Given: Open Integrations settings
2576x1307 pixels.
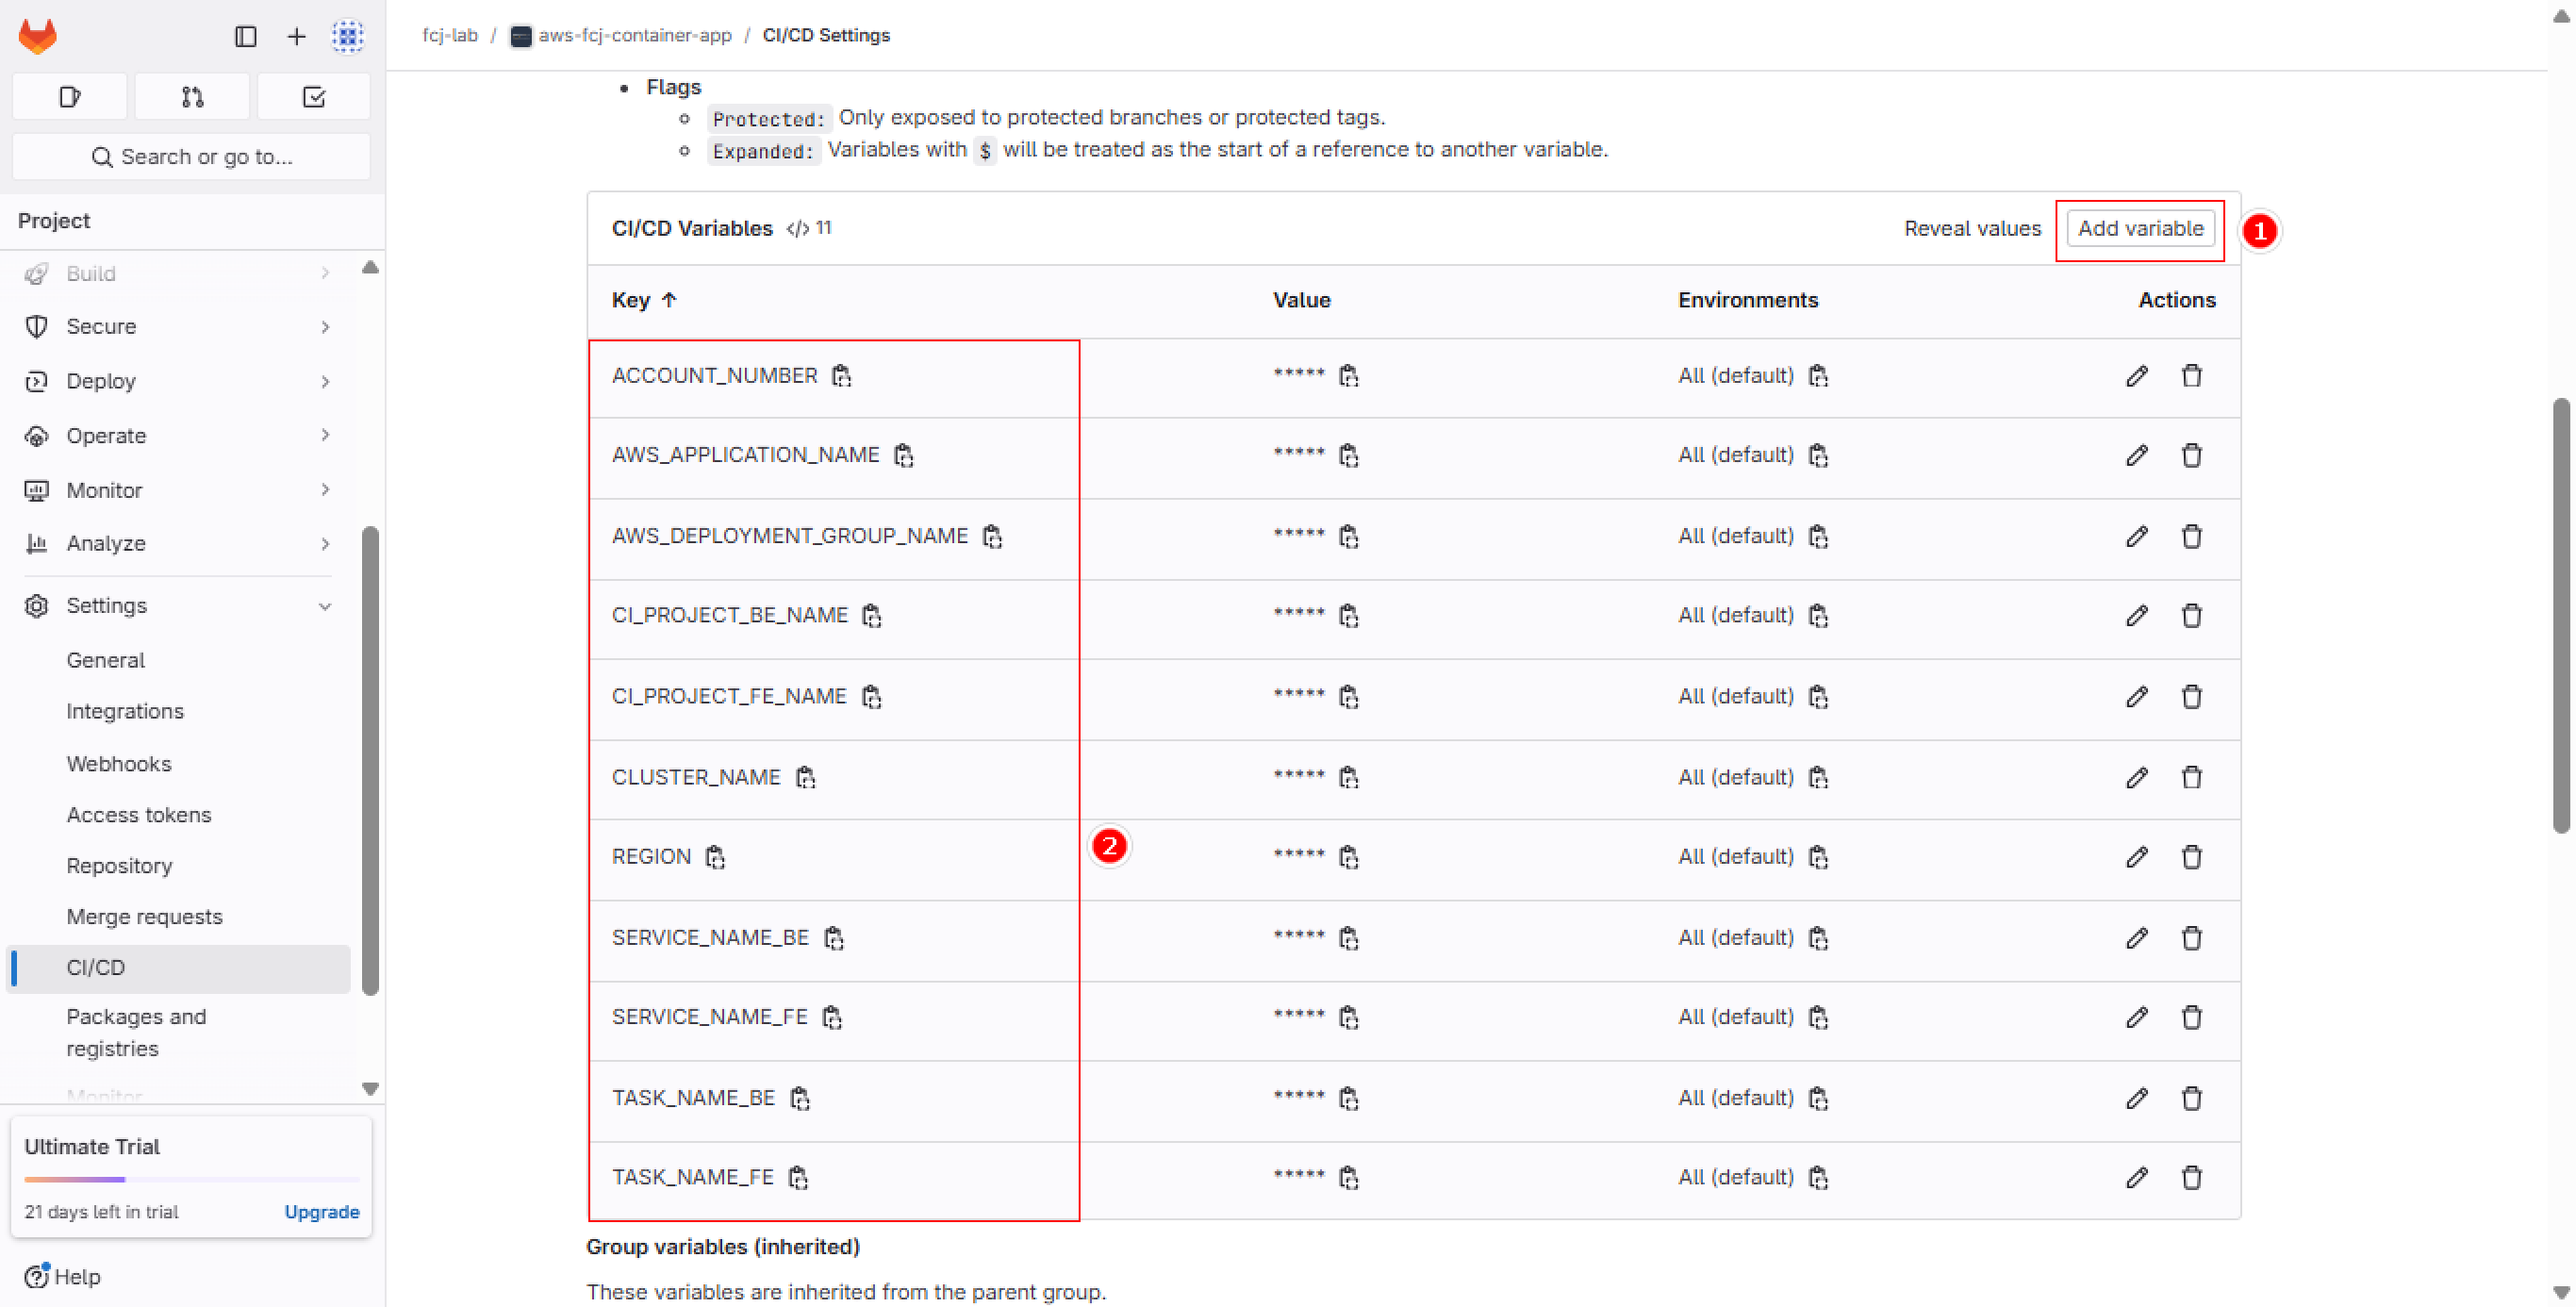Looking at the screenshot, I should 125,711.
